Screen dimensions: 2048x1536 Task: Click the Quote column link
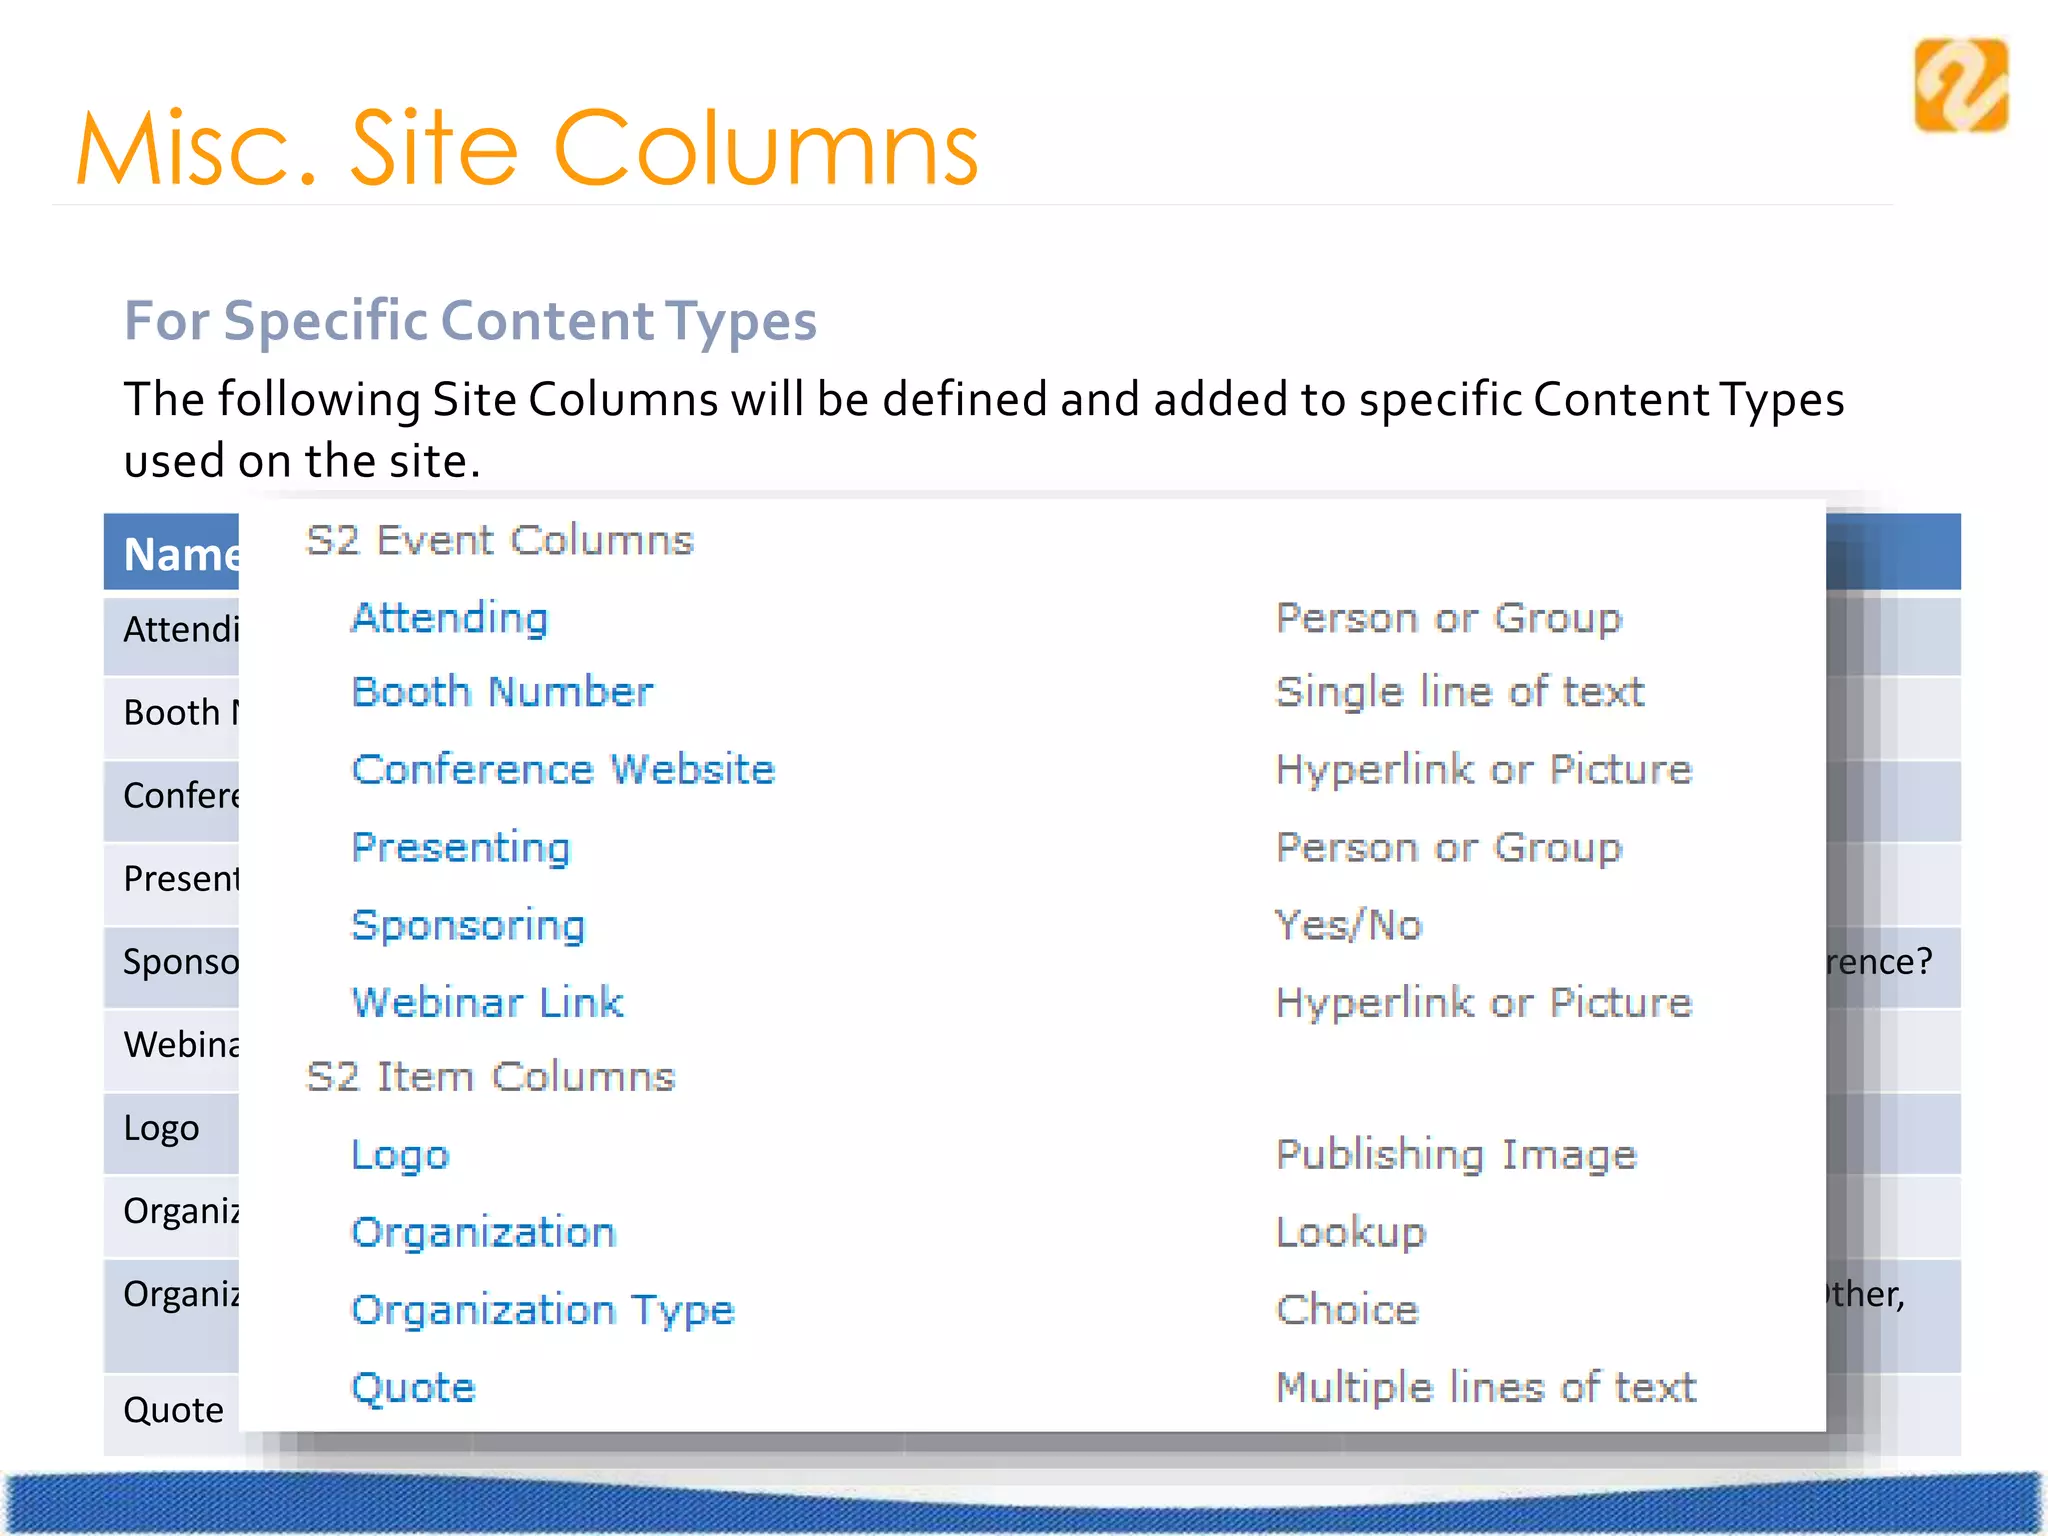click(x=413, y=1388)
